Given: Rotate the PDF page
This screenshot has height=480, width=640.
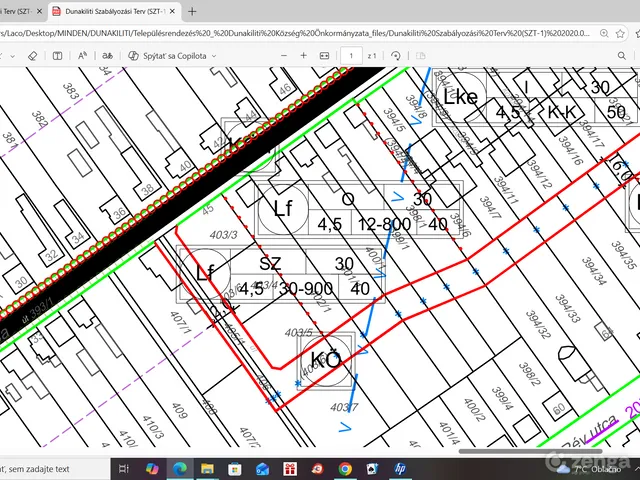Looking at the screenshot, I should (398, 56).
